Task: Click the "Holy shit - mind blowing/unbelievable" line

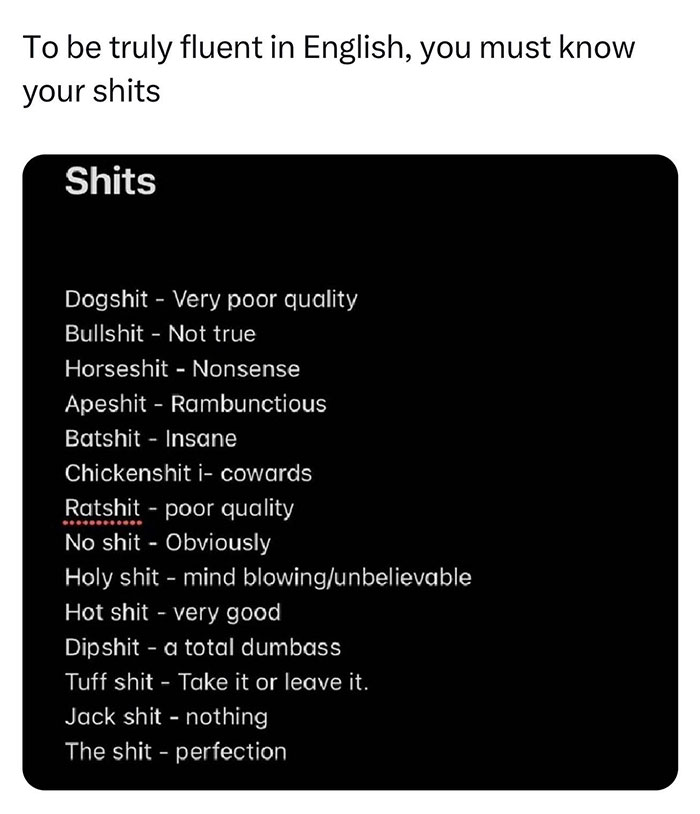Action: (268, 578)
